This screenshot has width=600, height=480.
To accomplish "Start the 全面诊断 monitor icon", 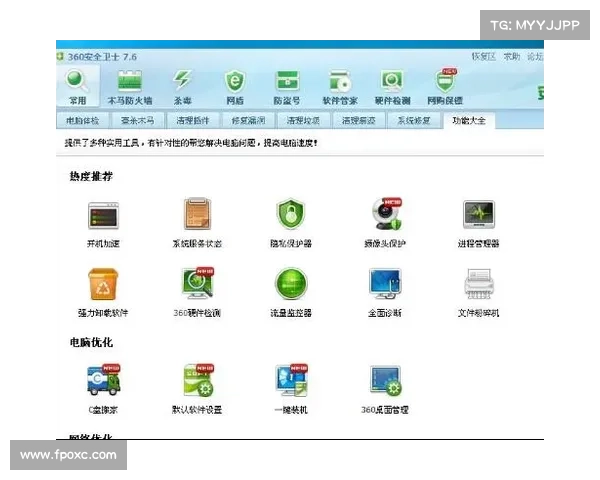I will (x=385, y=284).
